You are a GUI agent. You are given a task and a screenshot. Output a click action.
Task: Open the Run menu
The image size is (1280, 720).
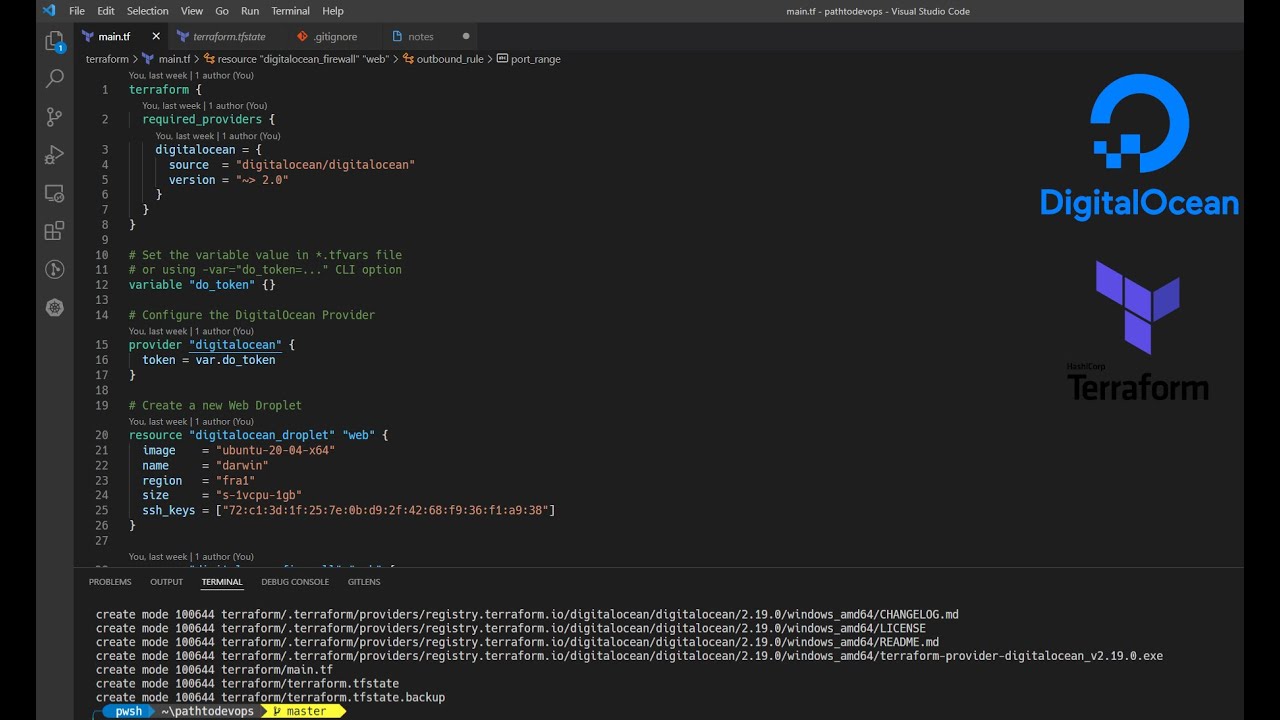coord(250,11)
